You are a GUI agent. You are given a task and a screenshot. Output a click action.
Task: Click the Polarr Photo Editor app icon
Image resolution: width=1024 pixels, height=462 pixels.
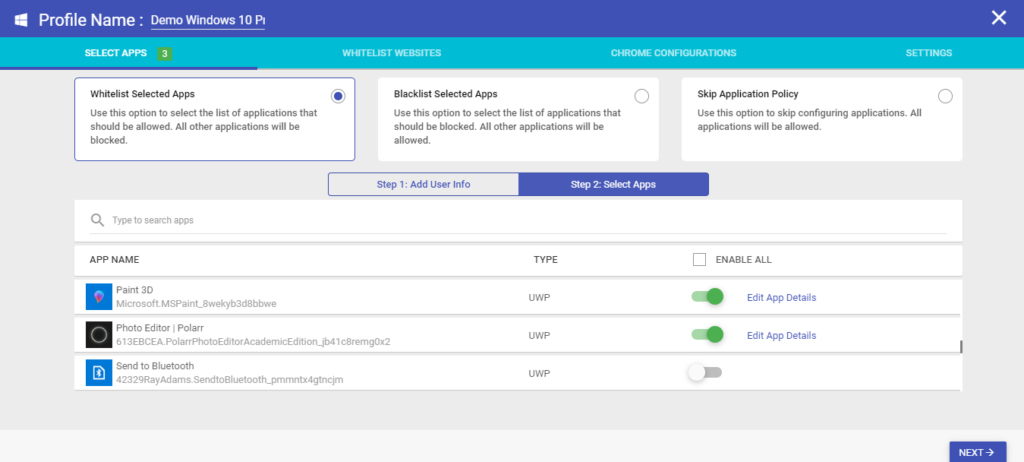tap(99, 335)
